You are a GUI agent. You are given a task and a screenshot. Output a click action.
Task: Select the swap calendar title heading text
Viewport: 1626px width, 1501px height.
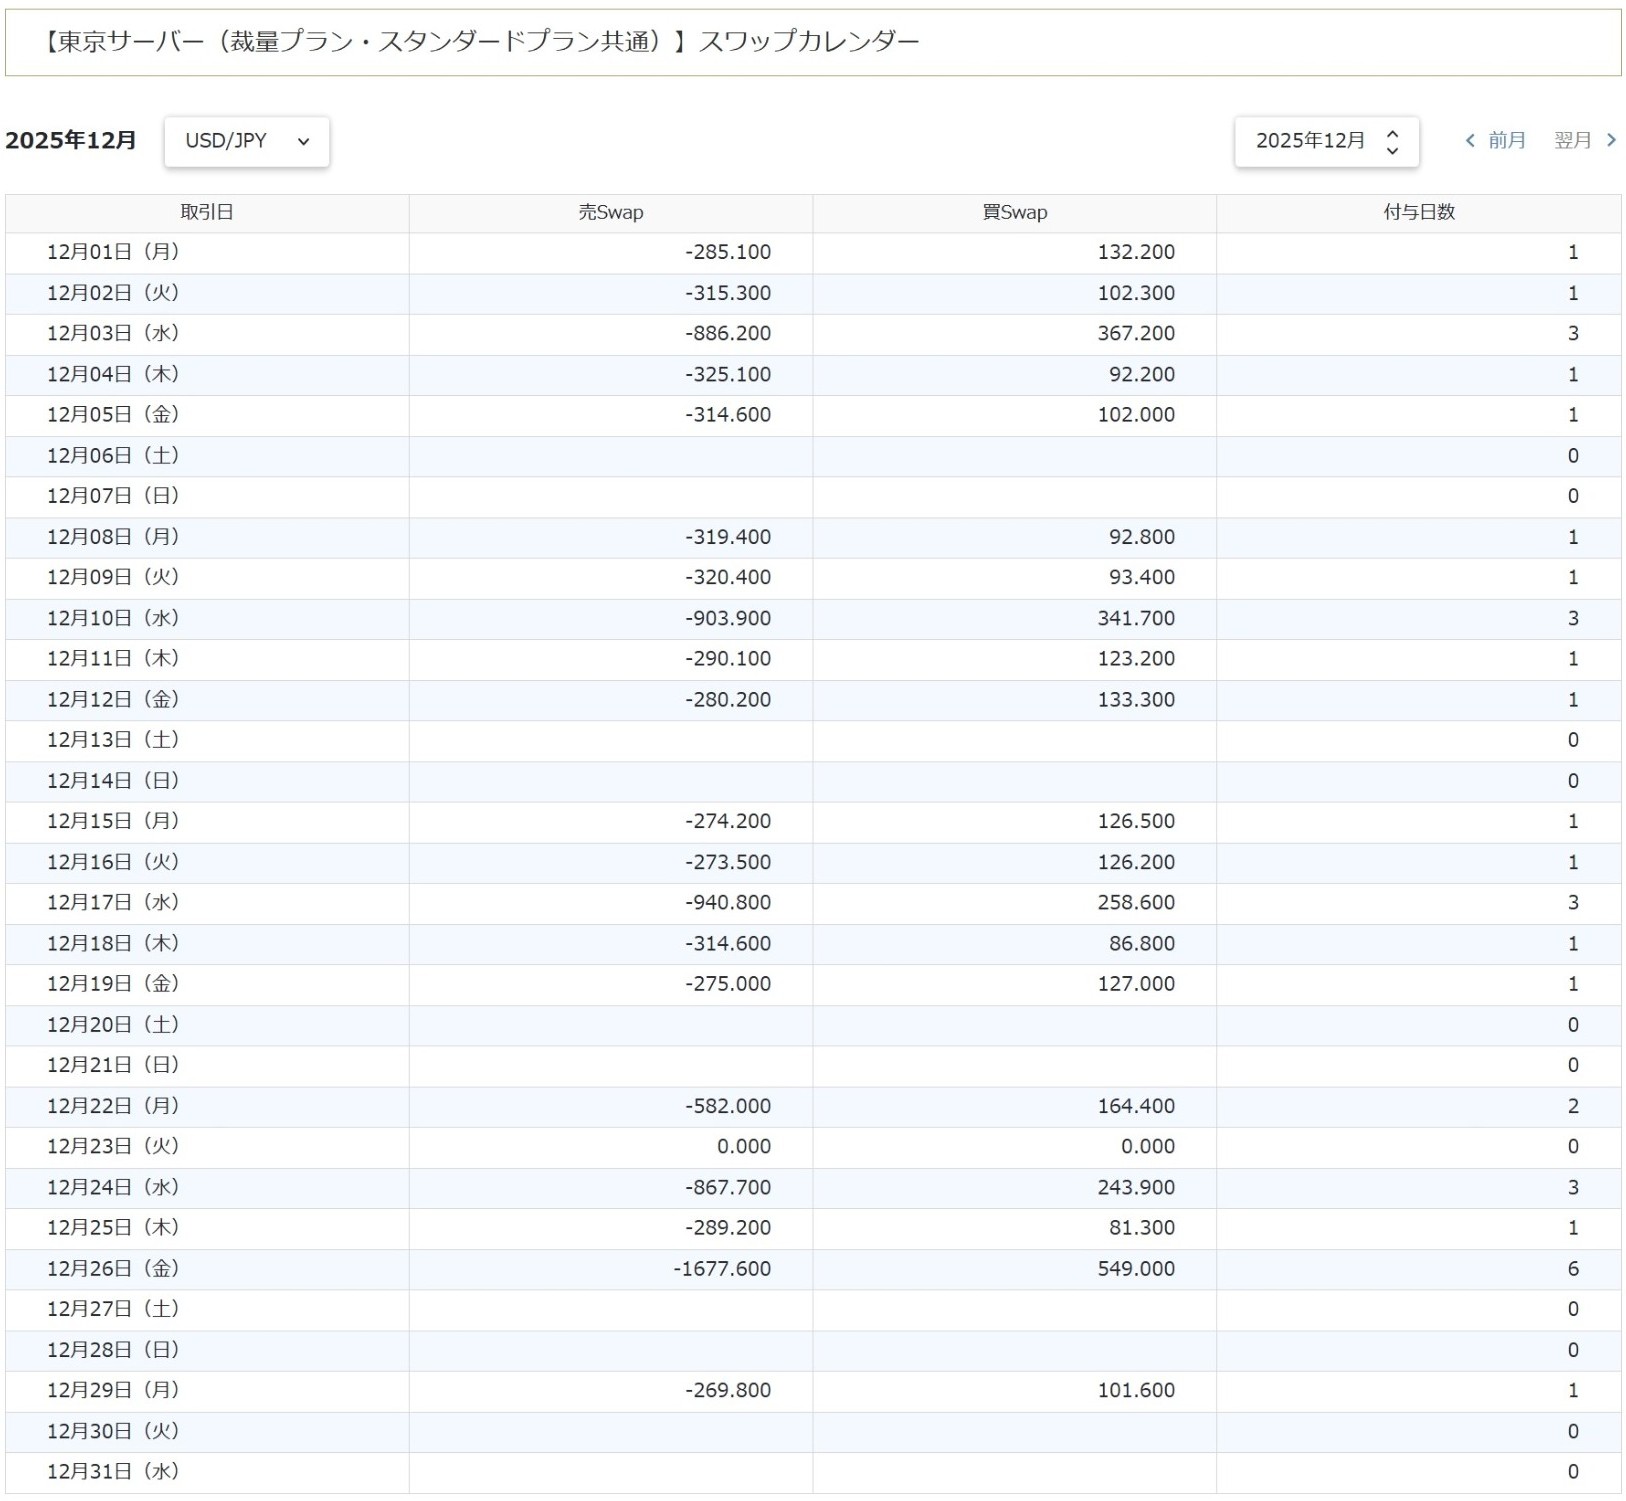coord(479,42)
